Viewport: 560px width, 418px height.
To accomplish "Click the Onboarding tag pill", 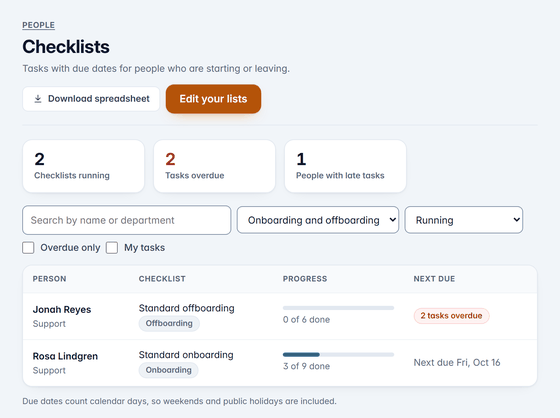I will click(169, 370).
